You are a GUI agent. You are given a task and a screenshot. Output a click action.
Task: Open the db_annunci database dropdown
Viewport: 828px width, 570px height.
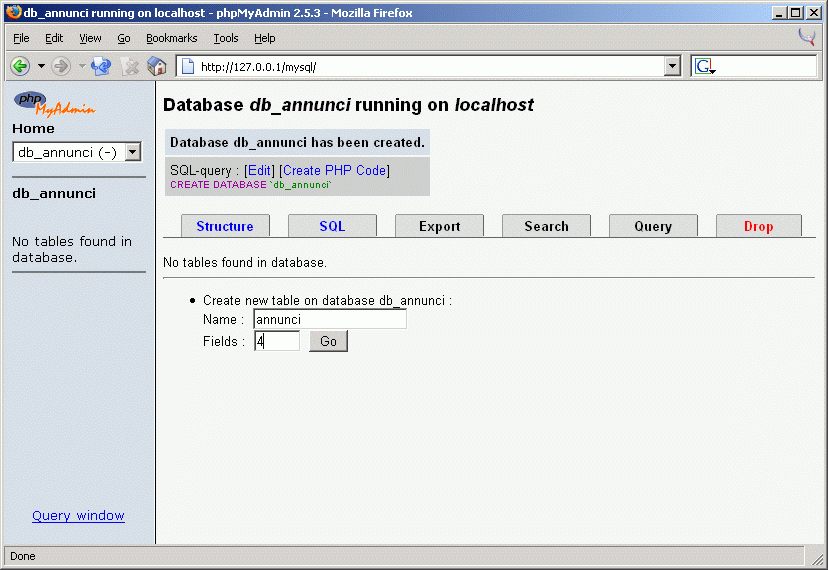coord(132,152)
